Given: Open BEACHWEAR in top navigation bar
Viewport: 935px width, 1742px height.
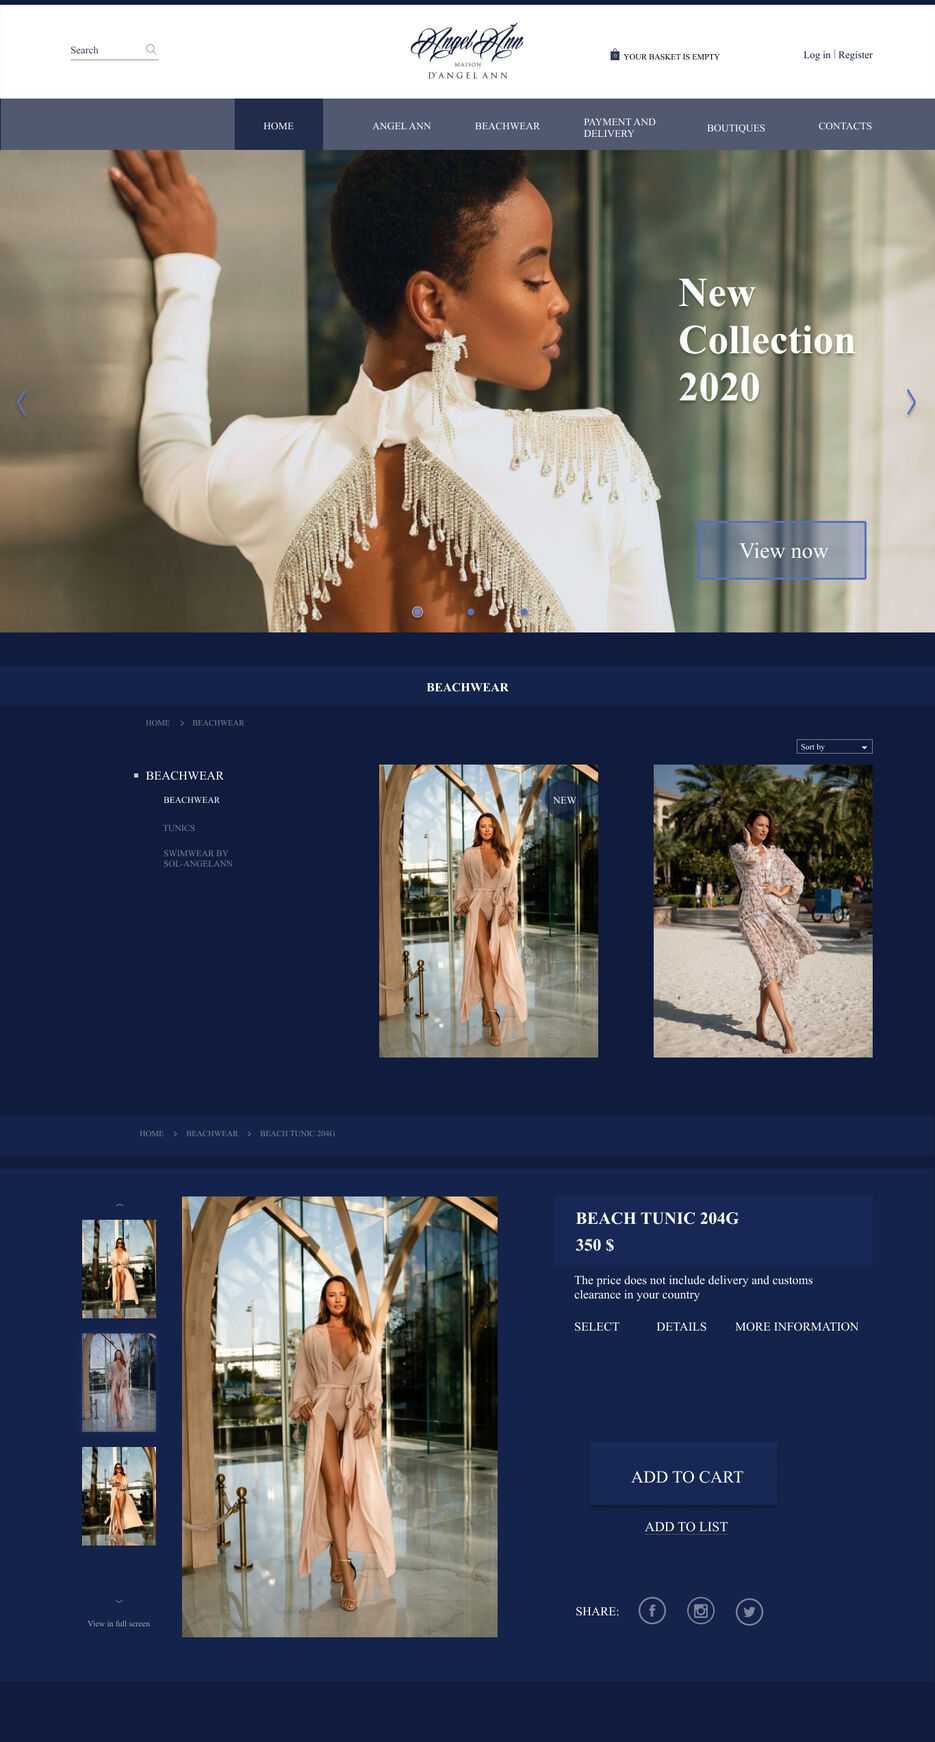Looking at the screenshot, I should coord(507,126).
